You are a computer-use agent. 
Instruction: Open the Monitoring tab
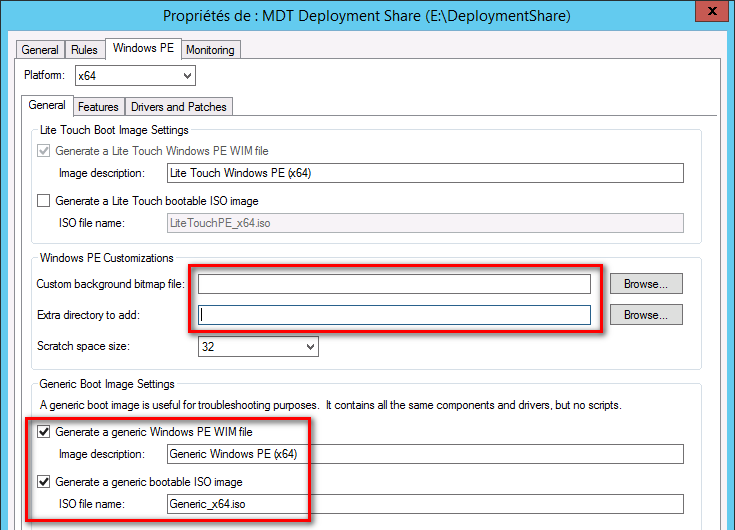(210, 50)
